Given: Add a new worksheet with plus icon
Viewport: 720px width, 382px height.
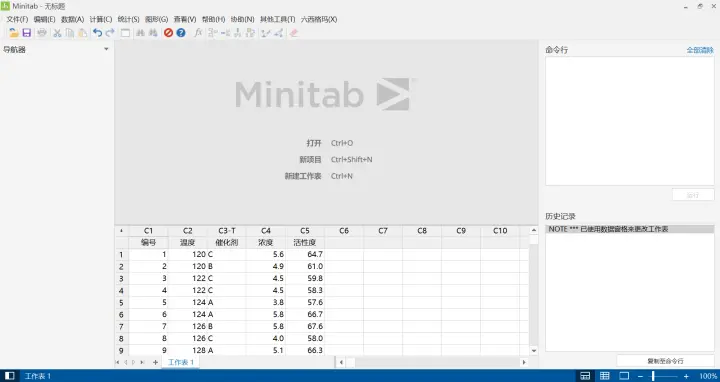Looking at the screenshot, I should click(x=155, y=362).
